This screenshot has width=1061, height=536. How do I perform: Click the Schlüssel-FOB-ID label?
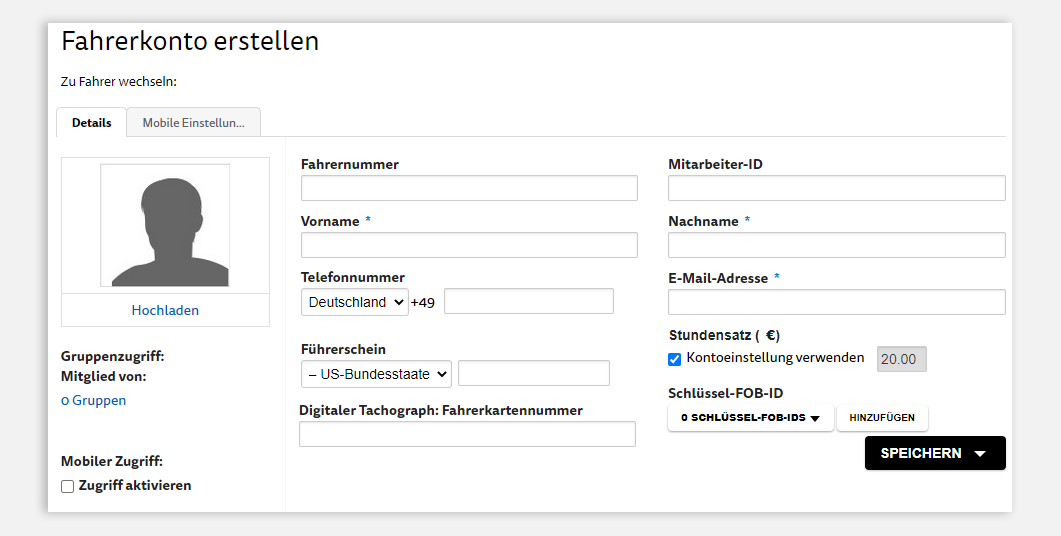click(725, 393)
